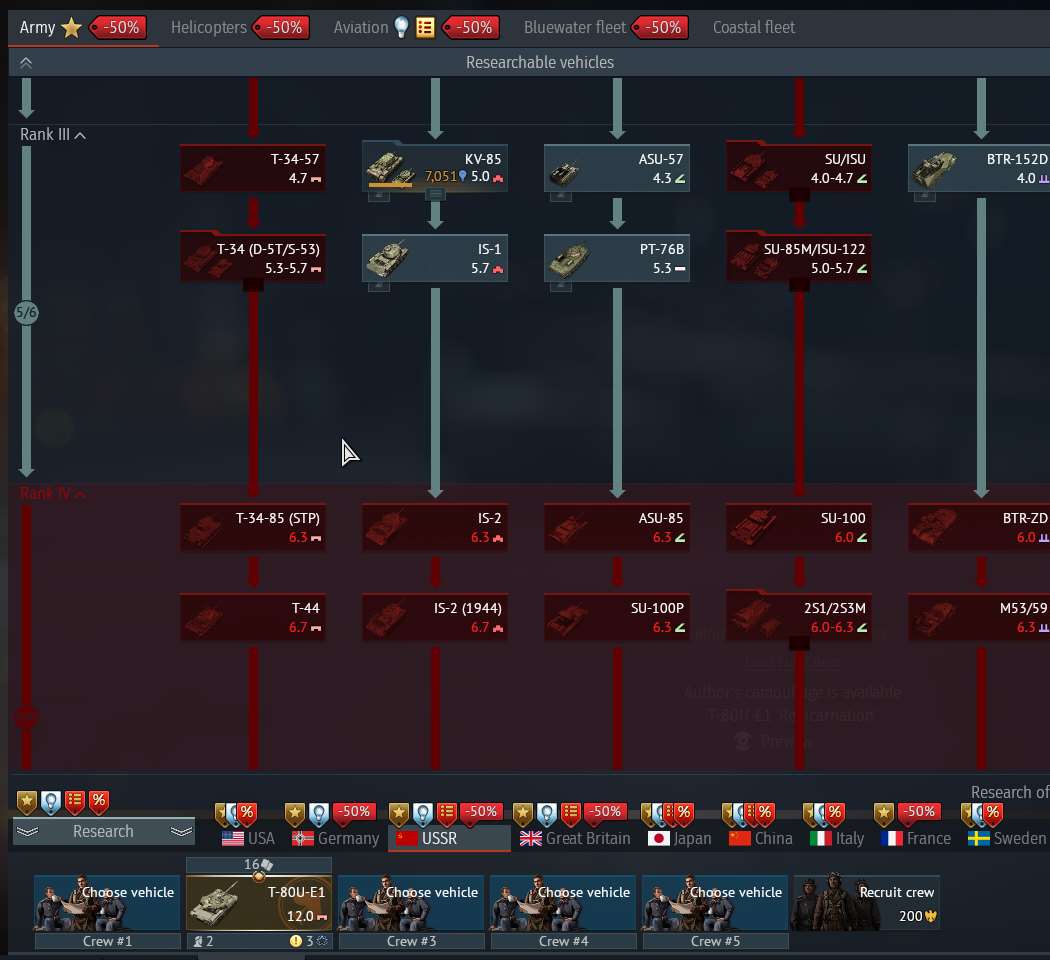The width and height of the screenshot is (1050, 960).
Task: Click the gold star badge above France
Action: [x=884, y=814]
